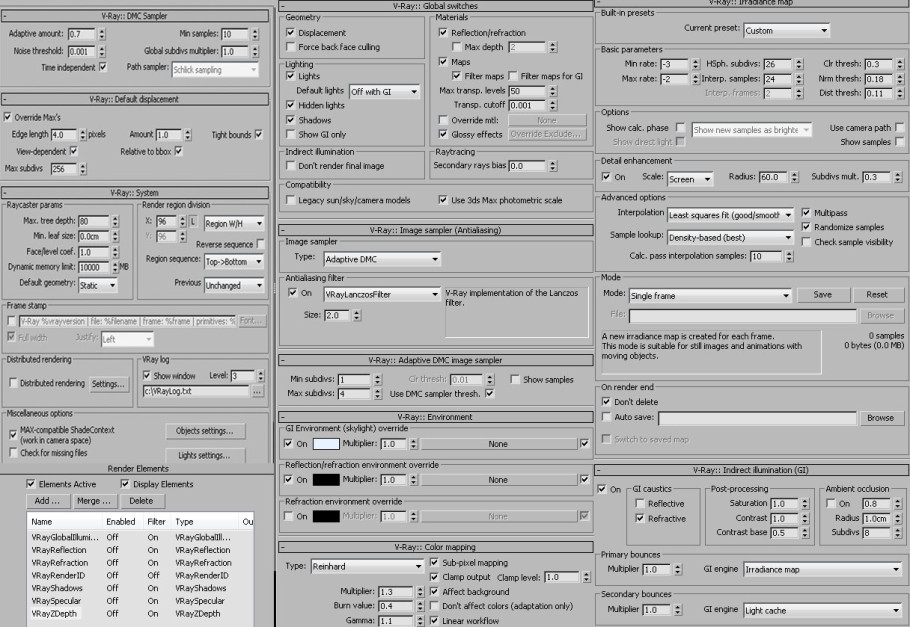
Task: Enable Don't render final image
Action: pyautogui.click(x=291, y=166)
